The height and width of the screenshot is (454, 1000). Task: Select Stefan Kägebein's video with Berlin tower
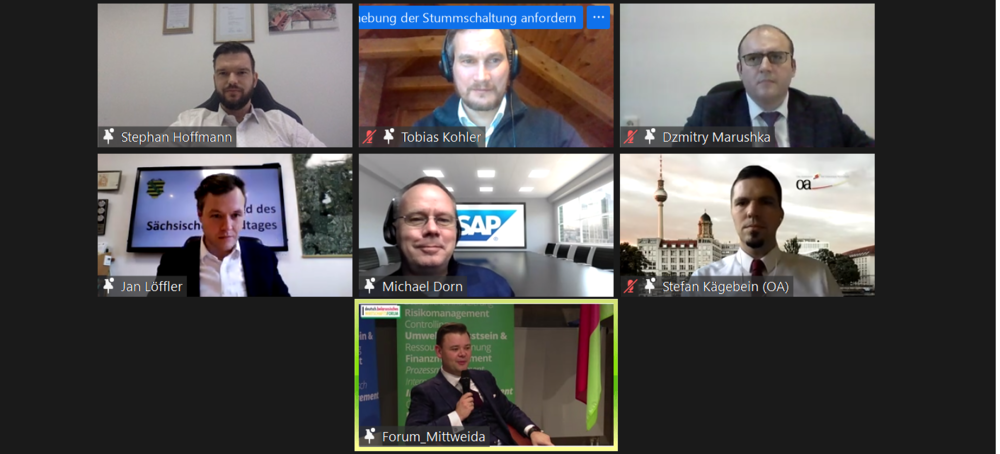coord(747,225)
